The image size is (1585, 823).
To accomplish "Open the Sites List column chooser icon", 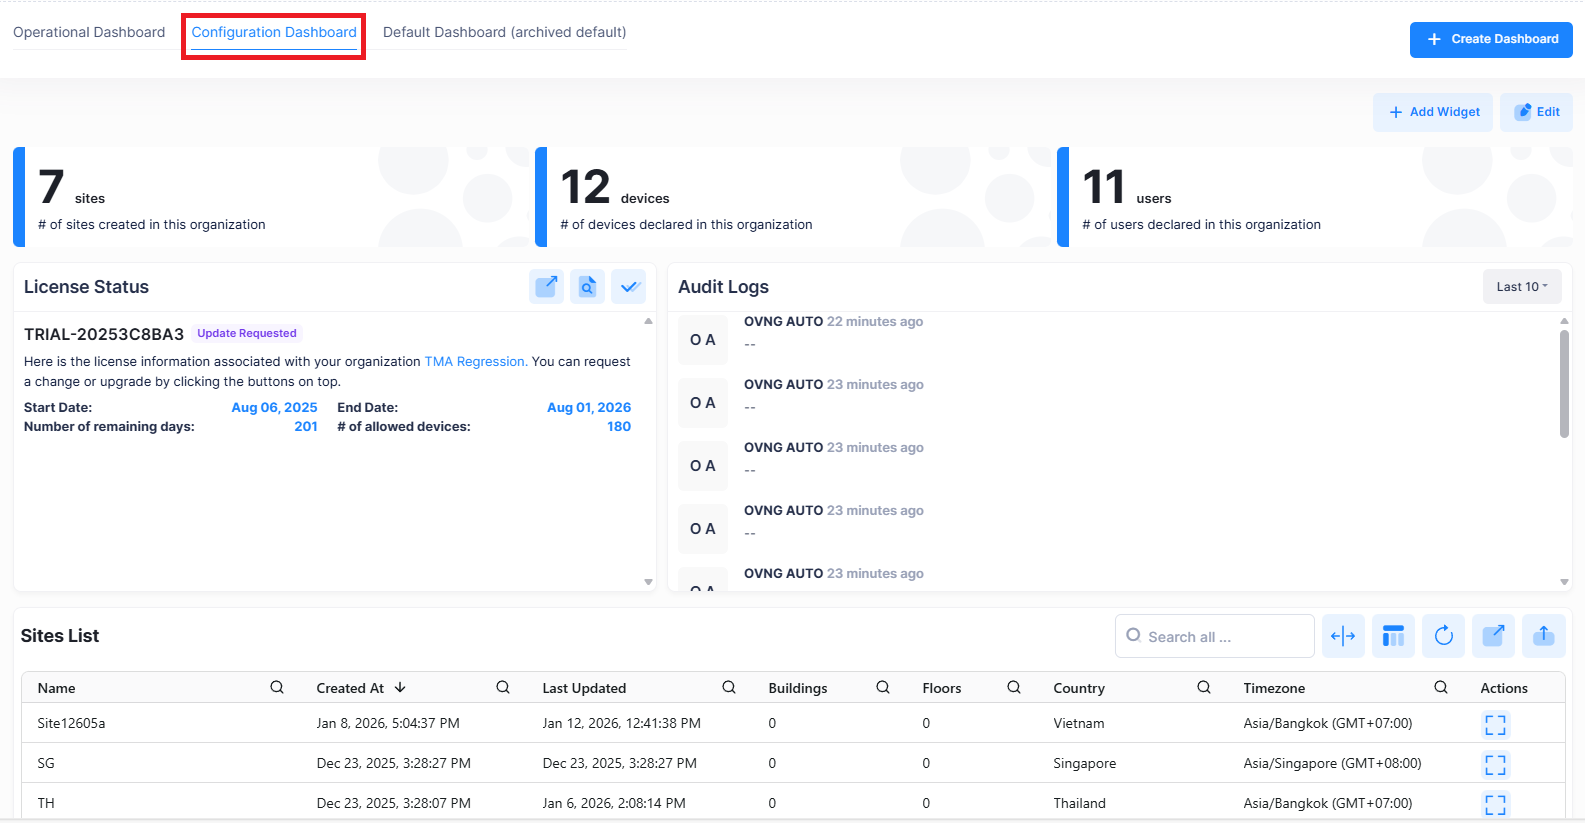I will coord(1393,636).
